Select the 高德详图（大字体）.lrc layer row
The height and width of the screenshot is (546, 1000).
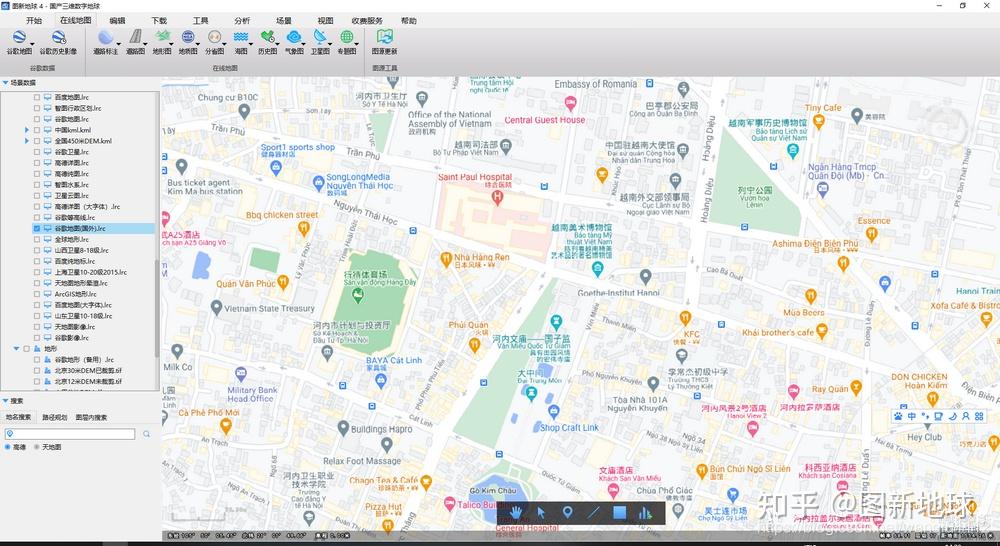pyautogui.click(x=87, y=207)
